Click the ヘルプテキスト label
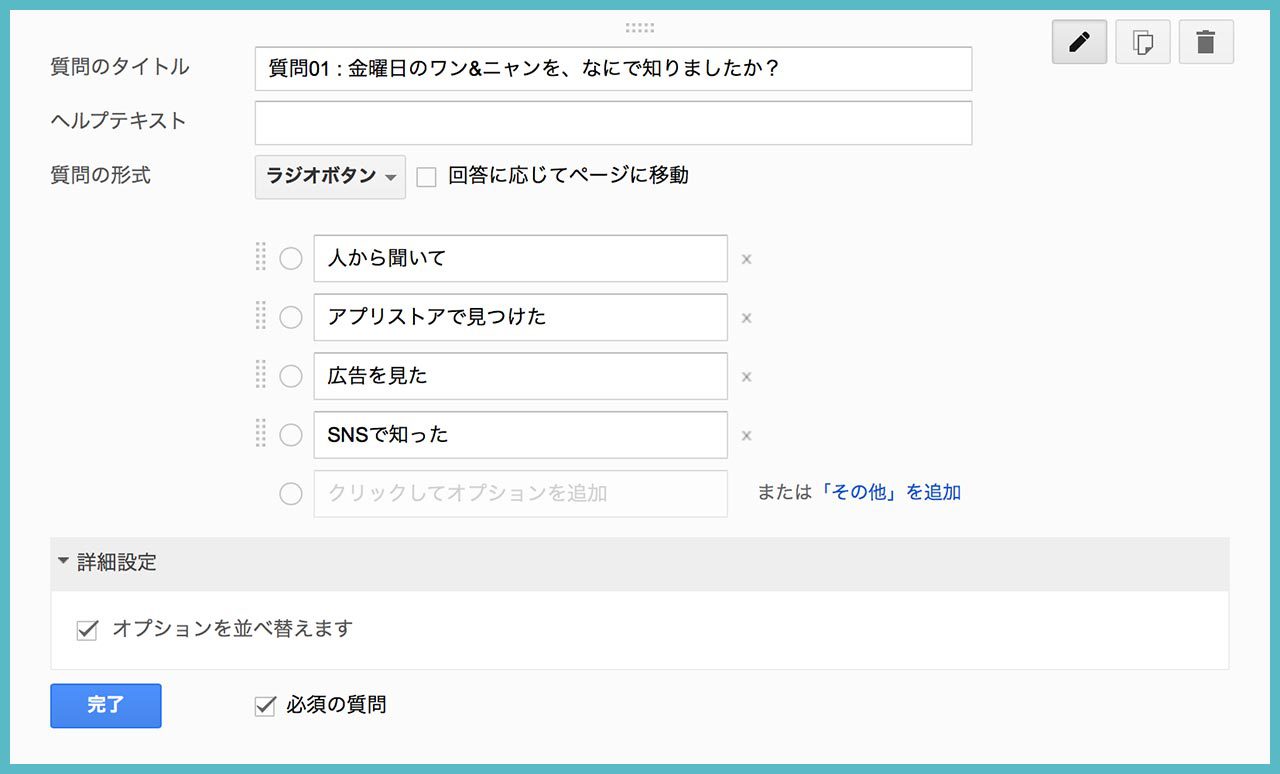Screen dimensions: 1280x774 (x=118, y=121)
